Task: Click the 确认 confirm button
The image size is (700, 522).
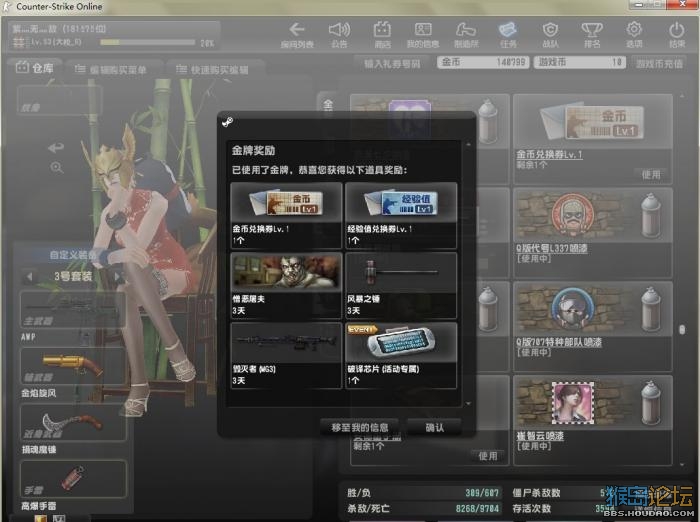Action: point(434,427)
